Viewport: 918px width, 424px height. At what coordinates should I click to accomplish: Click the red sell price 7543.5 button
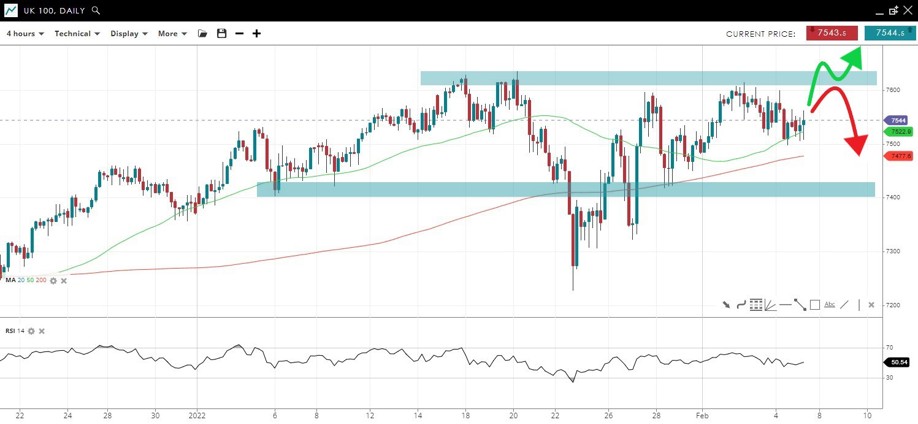click(x=832, y=33)
